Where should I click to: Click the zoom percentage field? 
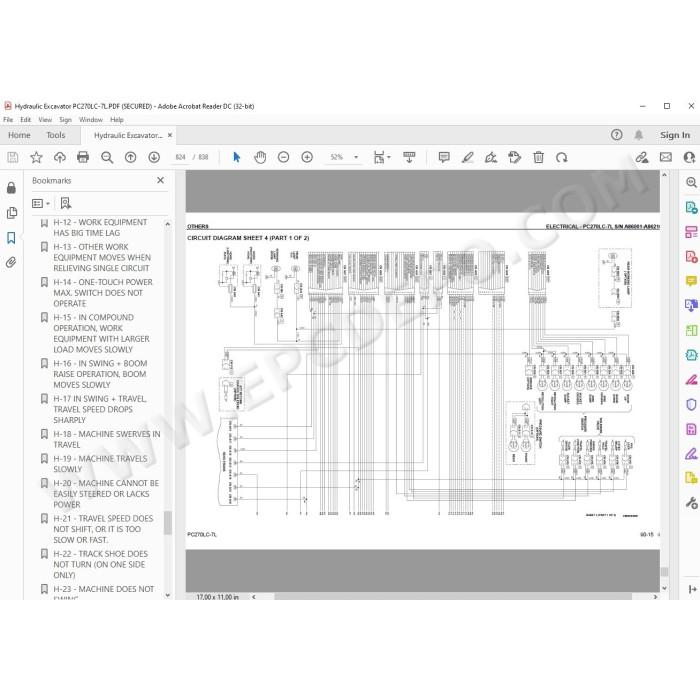[x=337, y=157]
